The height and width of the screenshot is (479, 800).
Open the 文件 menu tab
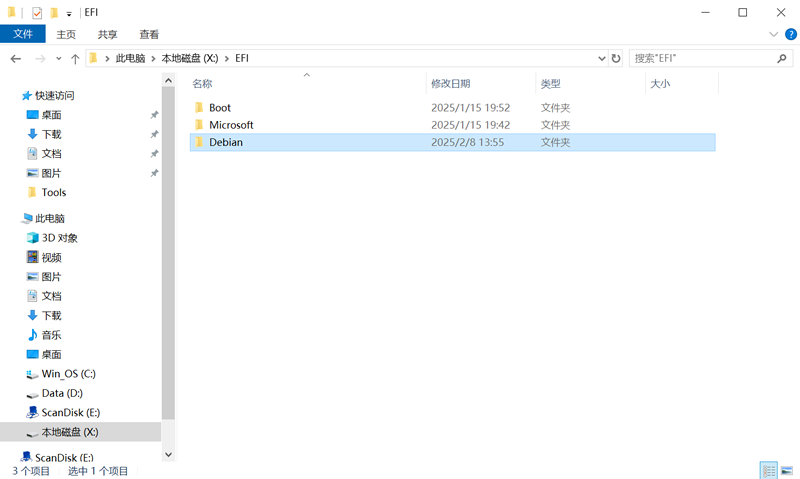point(22,34)
